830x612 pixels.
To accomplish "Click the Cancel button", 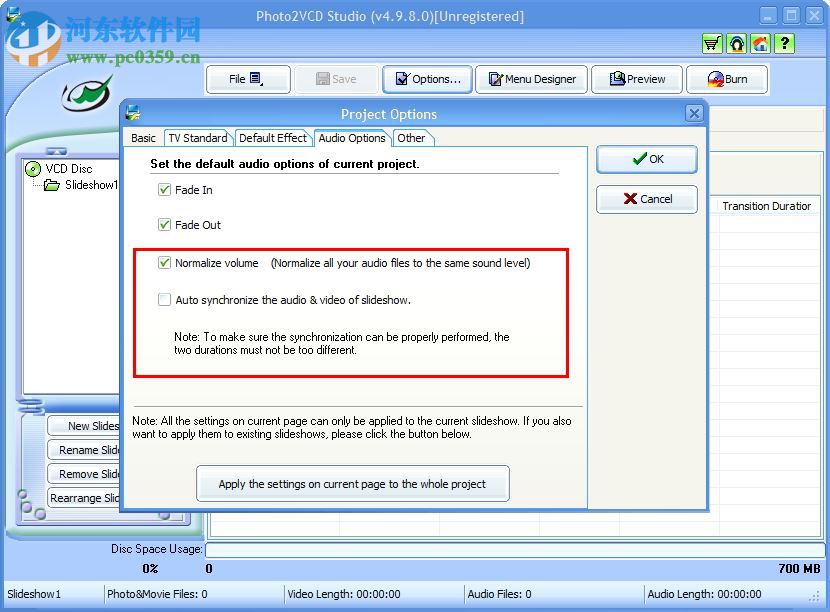I will point(647,199).
